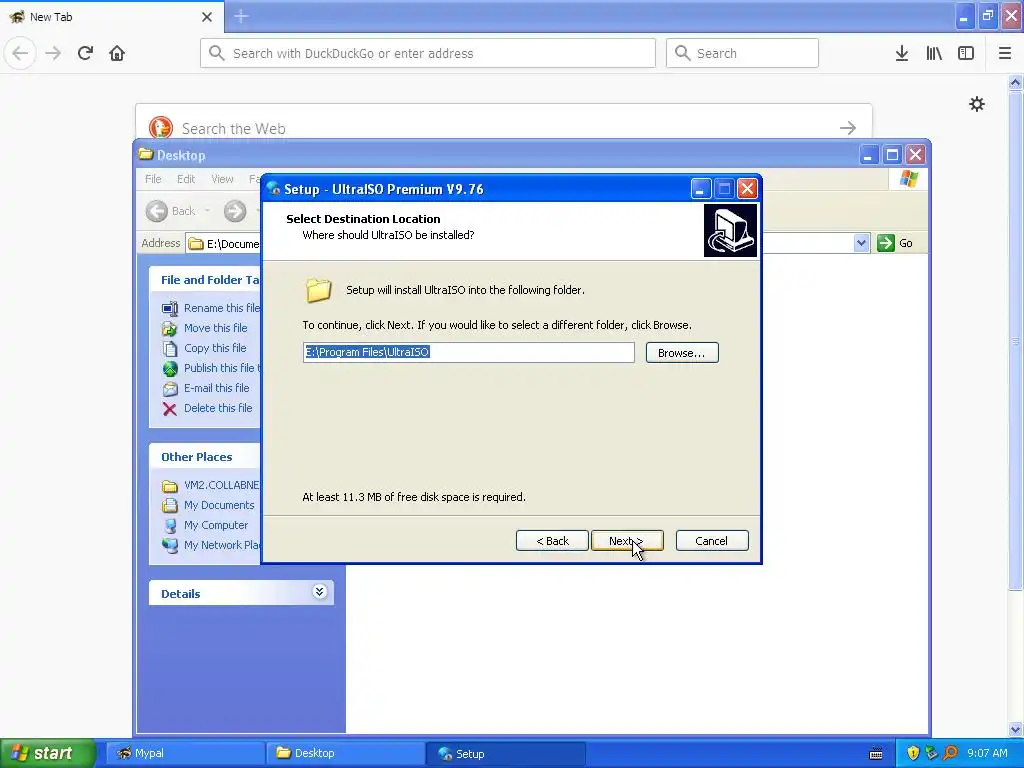Screen dimensions: 1024x768
Task: Click Next in the UltraISO setup
Action: point(627,541)
